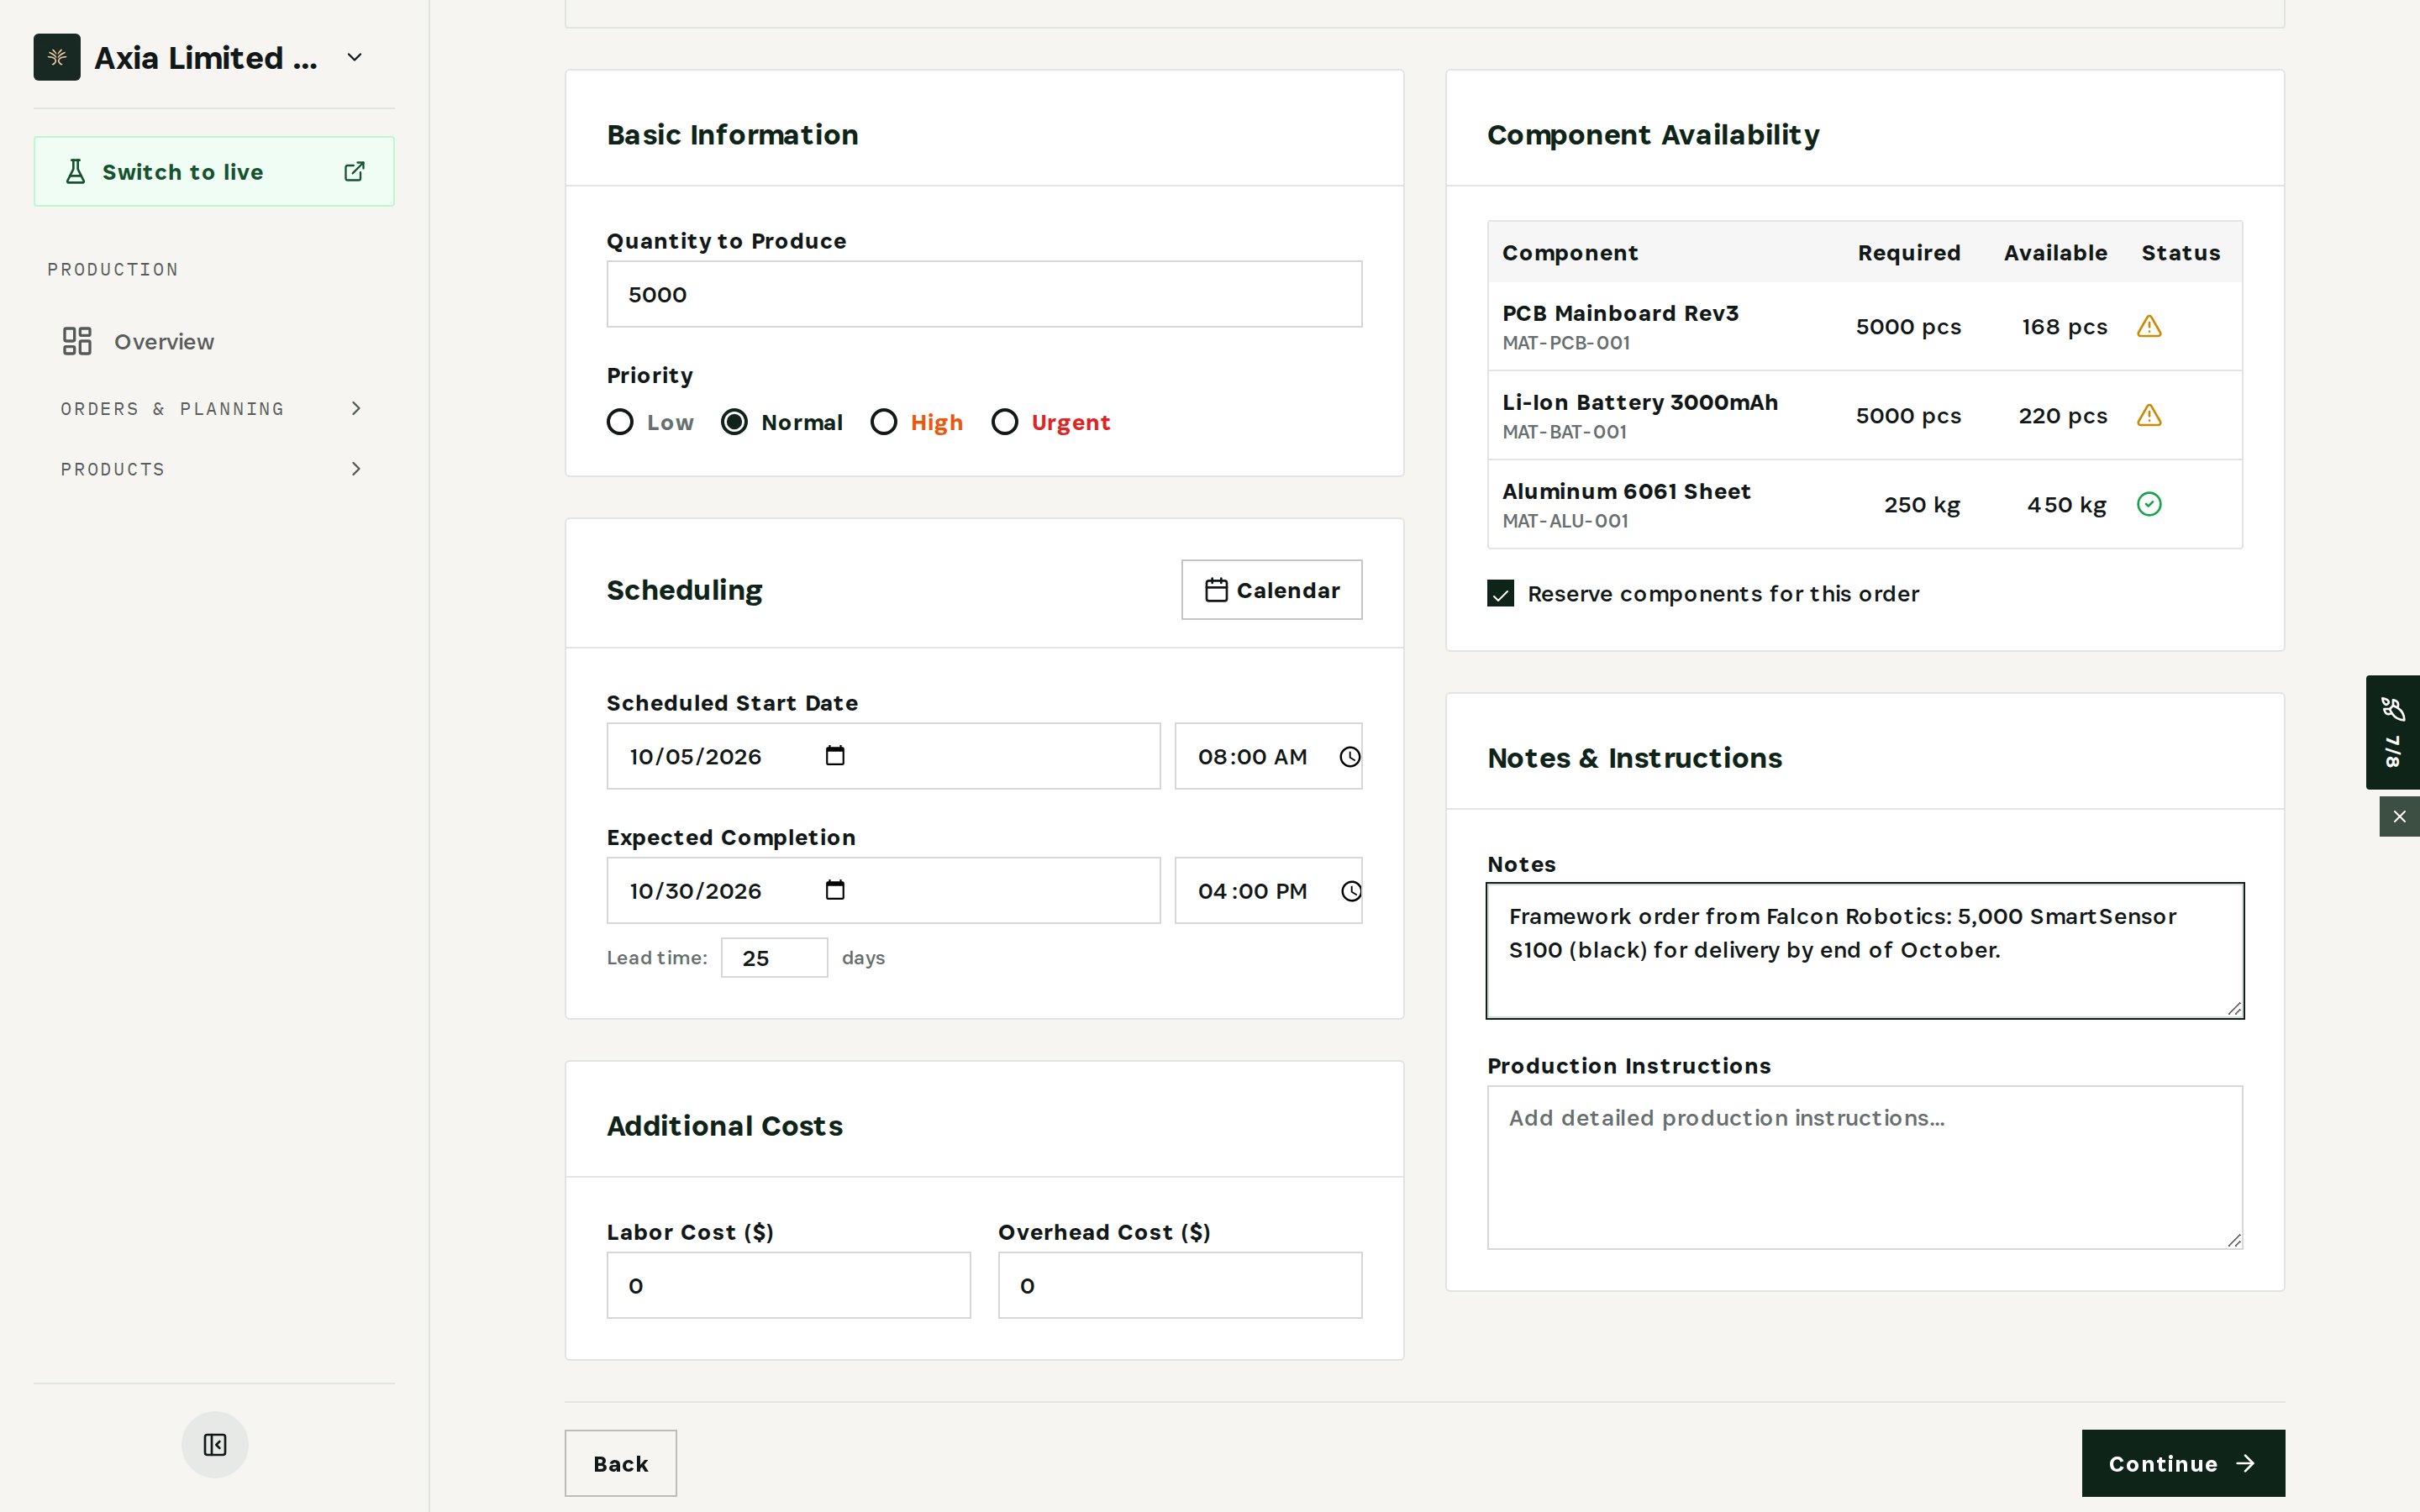Click the Lead time days field
Viewport: 2420px width, 1512px height.
point(774,957)
